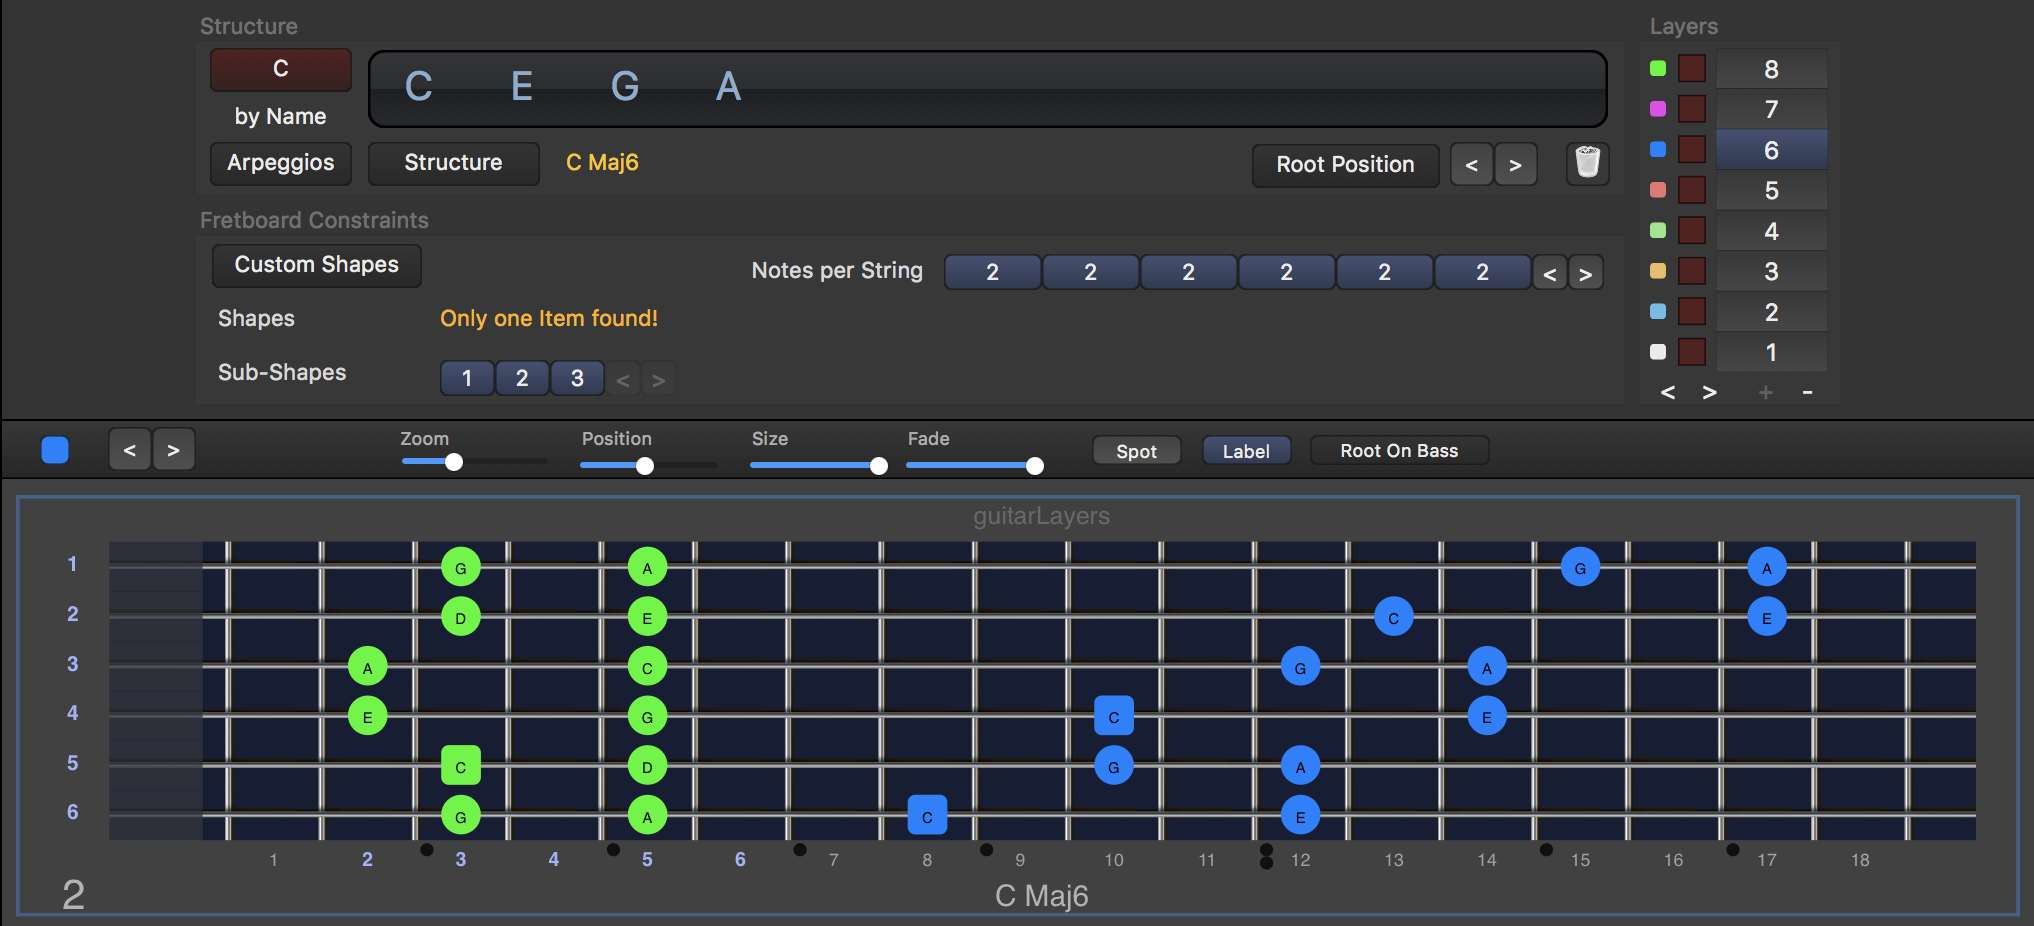Click the plus icon to add layer
The height and width of the screenshot is (926, 2034).
[x=1765, y=392]
